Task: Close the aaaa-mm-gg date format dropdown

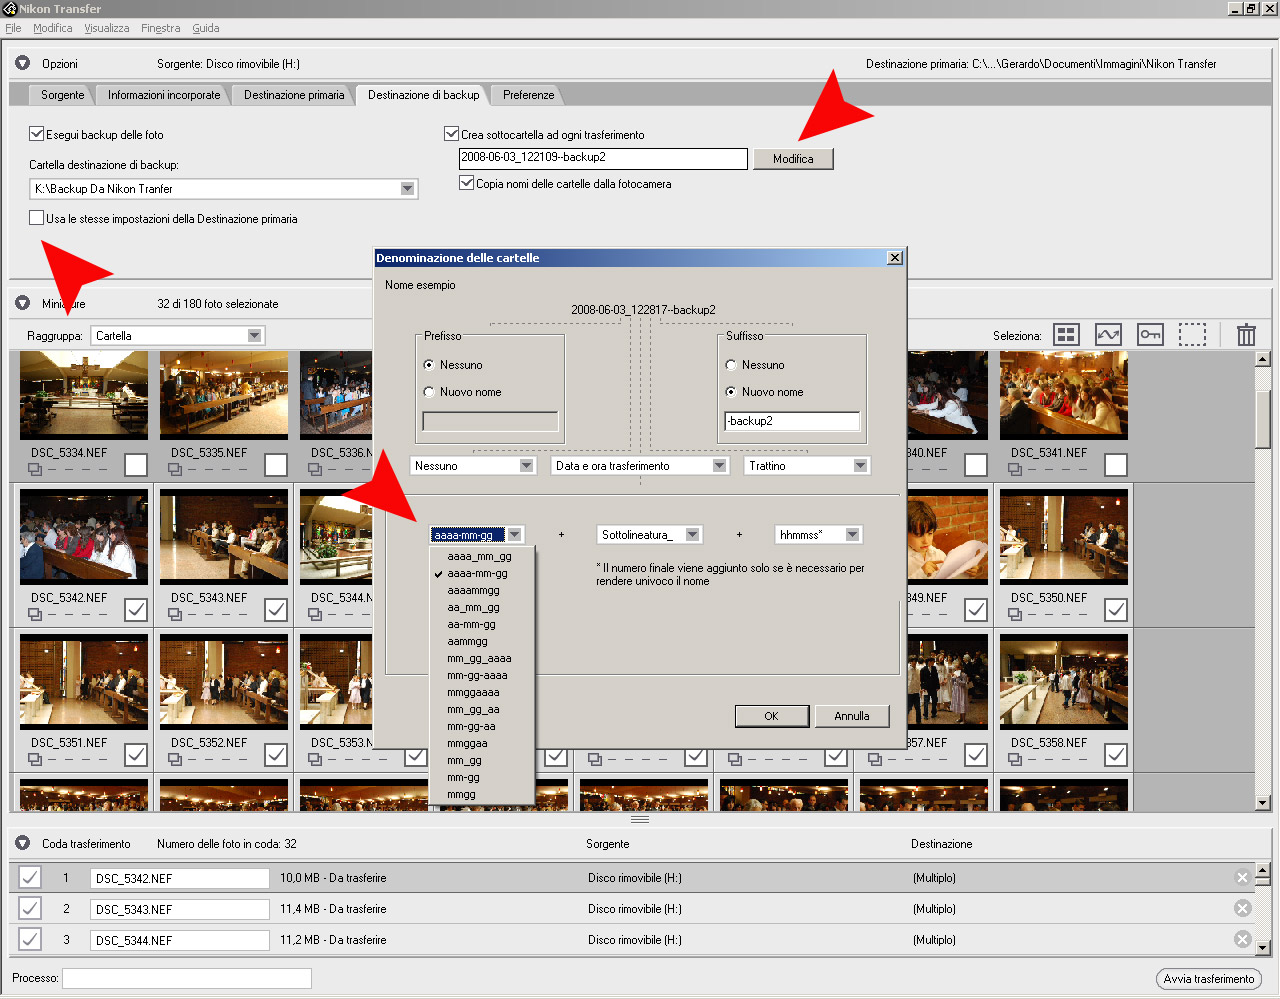Action: (514, 534)
